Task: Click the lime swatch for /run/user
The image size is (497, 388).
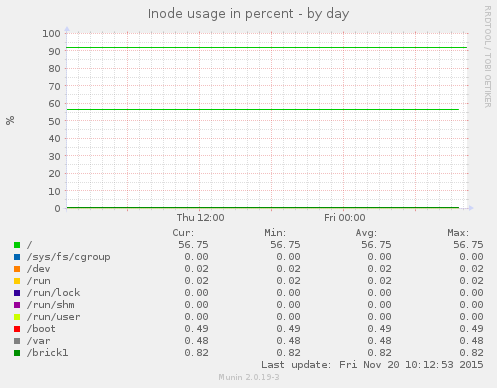Action: tap(17, 317)
